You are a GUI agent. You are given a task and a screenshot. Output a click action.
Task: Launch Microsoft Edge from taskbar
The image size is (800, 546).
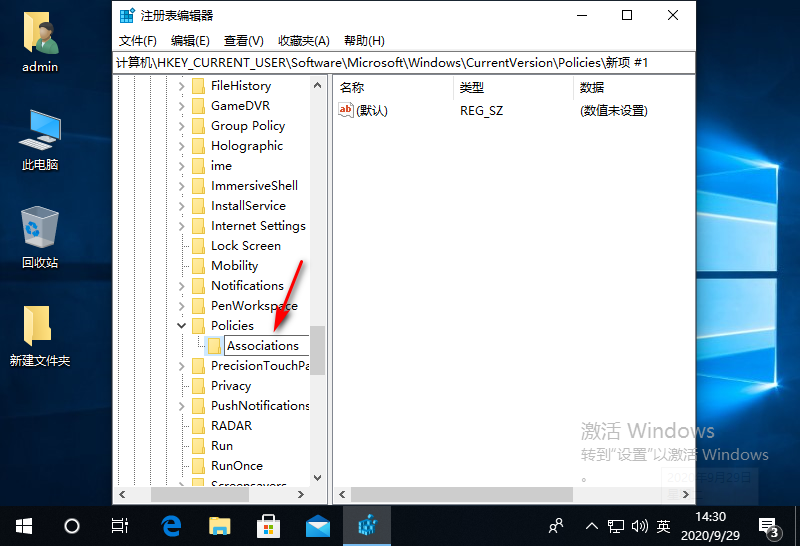click(171, 526)
